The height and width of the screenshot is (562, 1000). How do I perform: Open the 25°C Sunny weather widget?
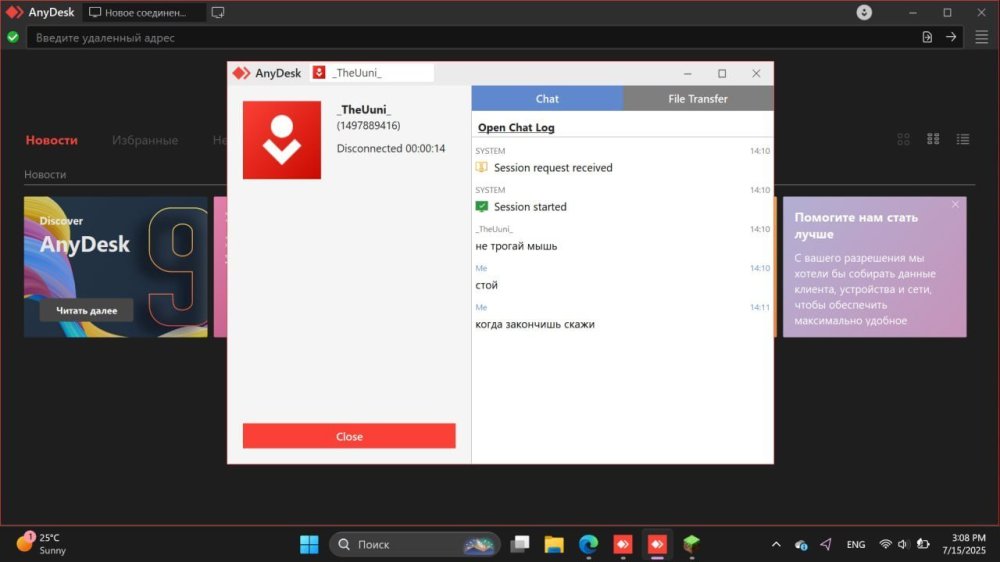click(x=42, y=544)
